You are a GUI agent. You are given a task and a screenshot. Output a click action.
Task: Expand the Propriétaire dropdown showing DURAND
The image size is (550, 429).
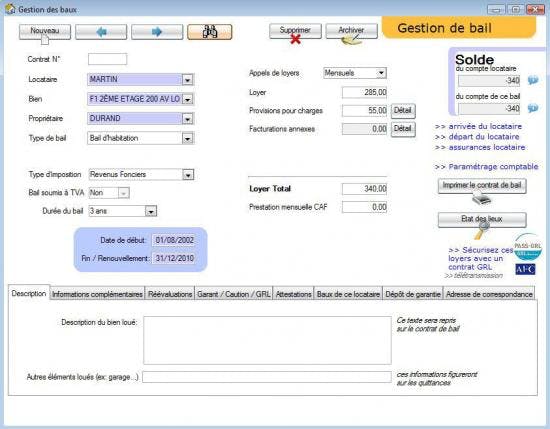coord(188,119)
